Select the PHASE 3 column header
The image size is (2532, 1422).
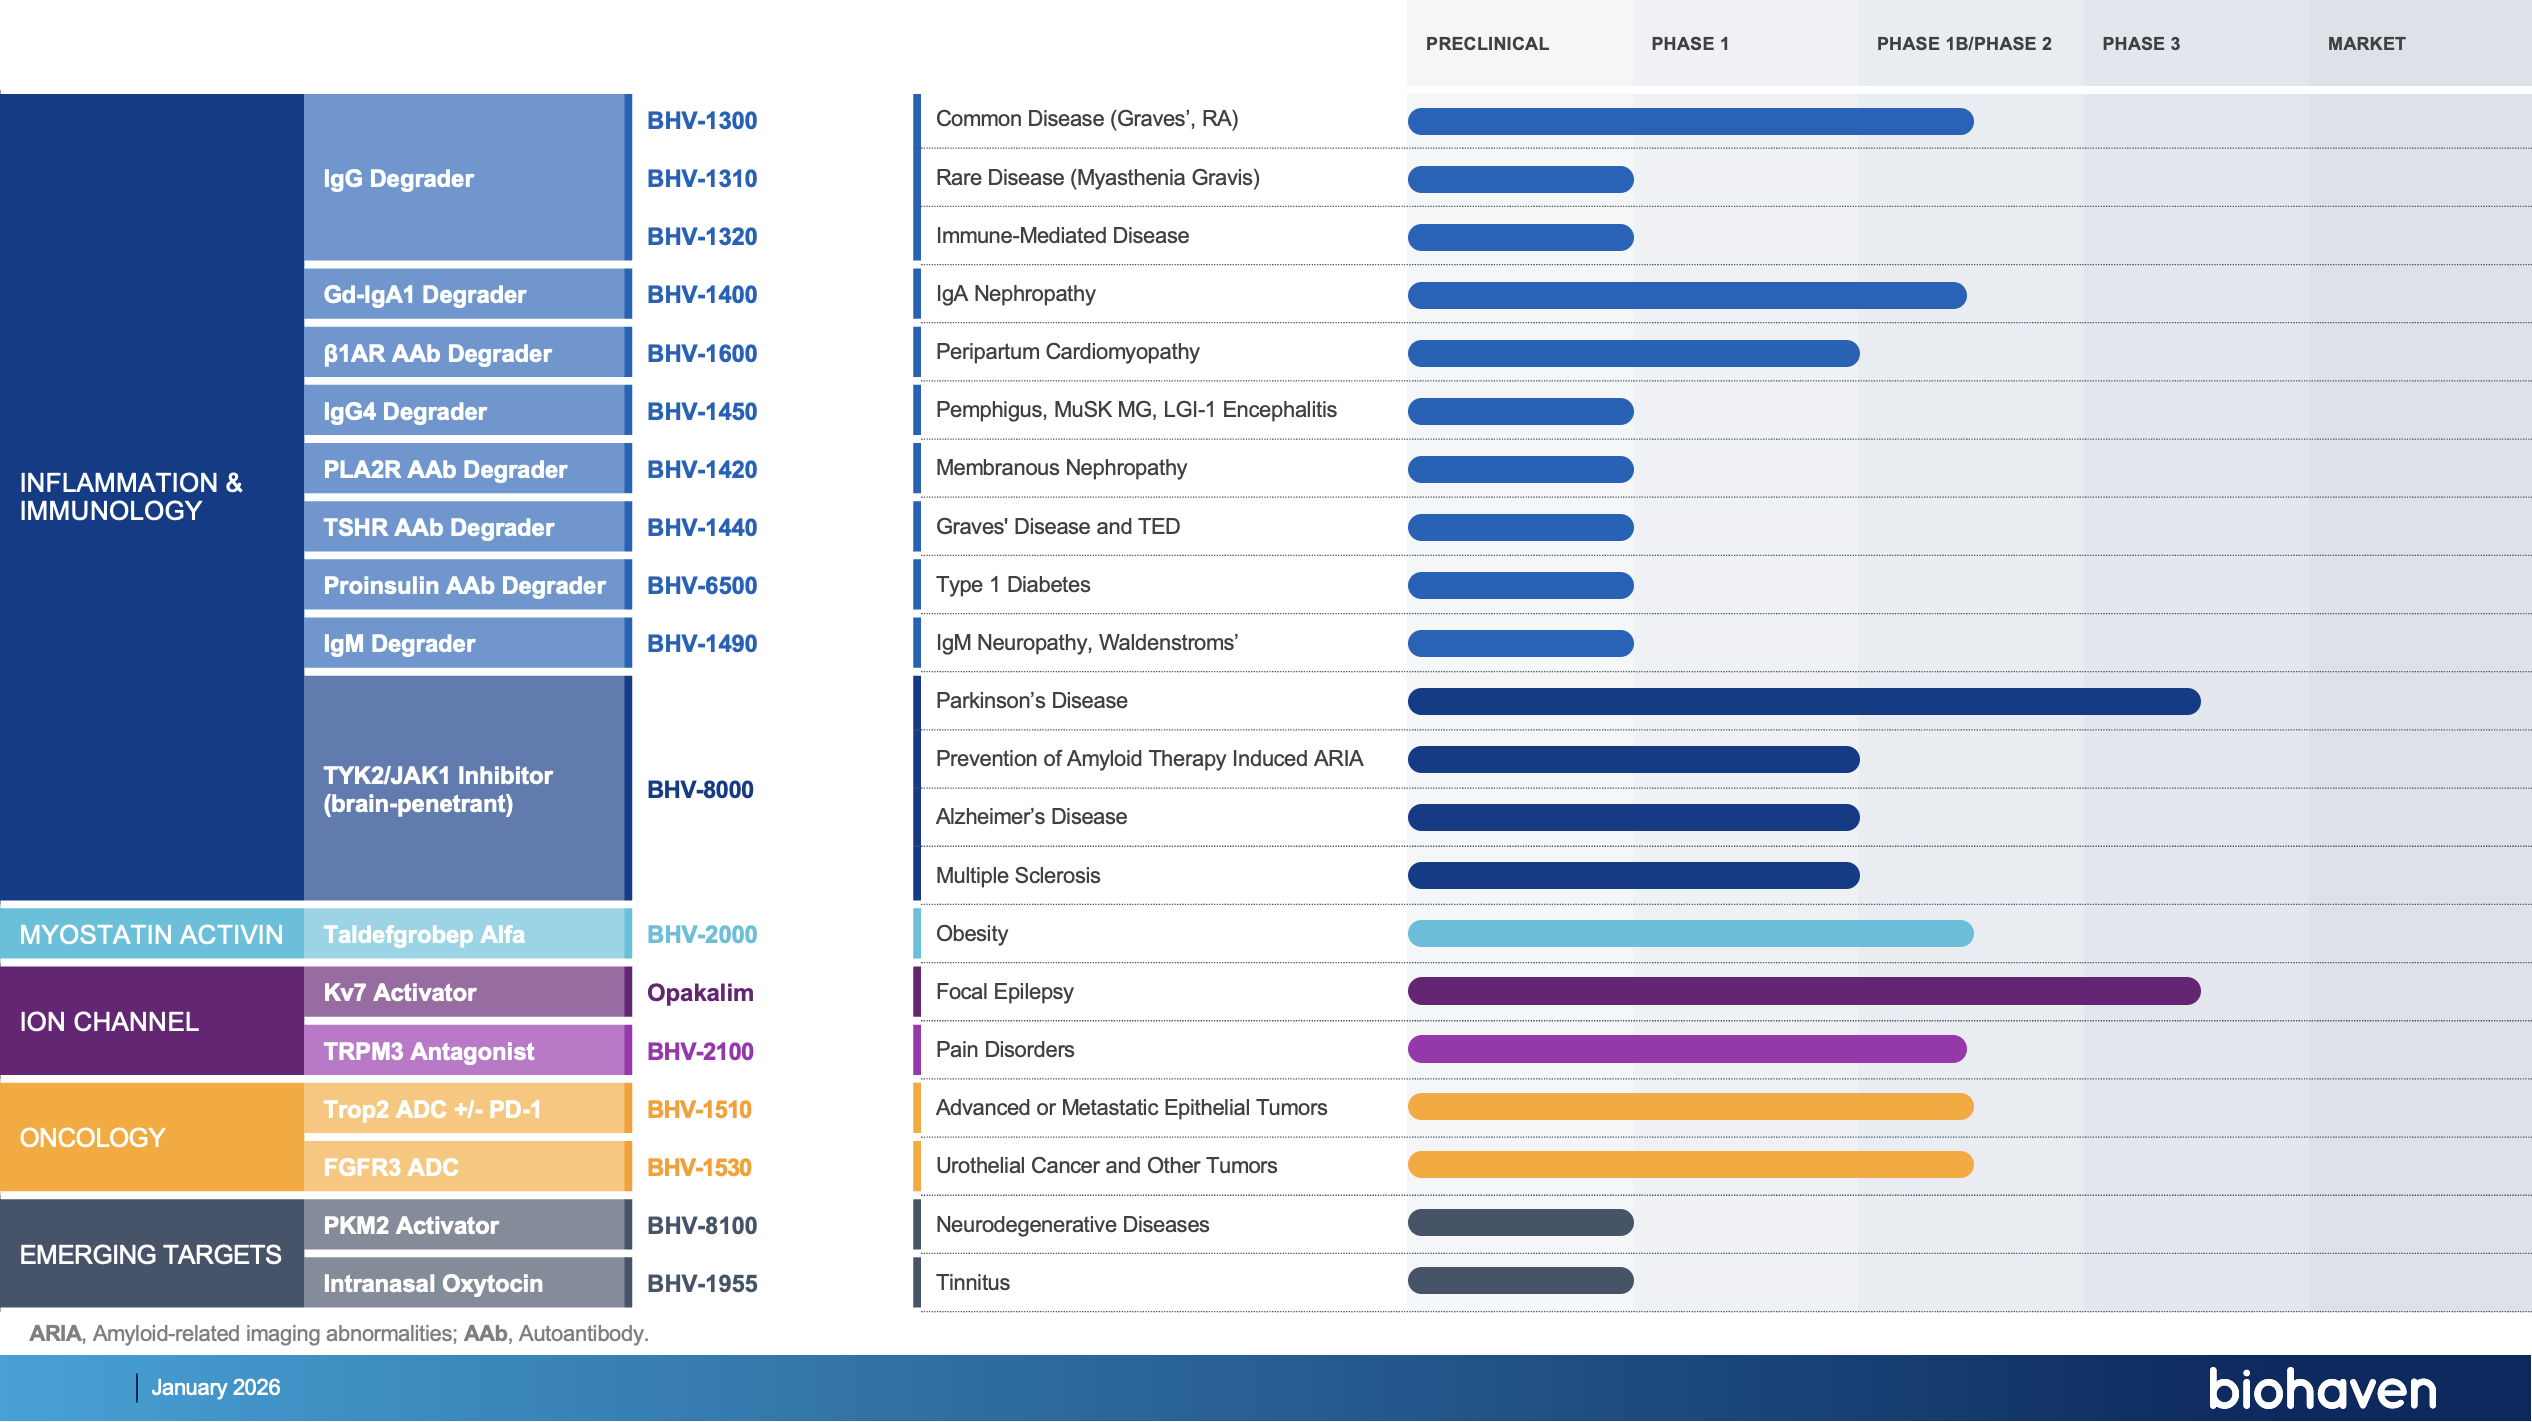[2140, 44]
